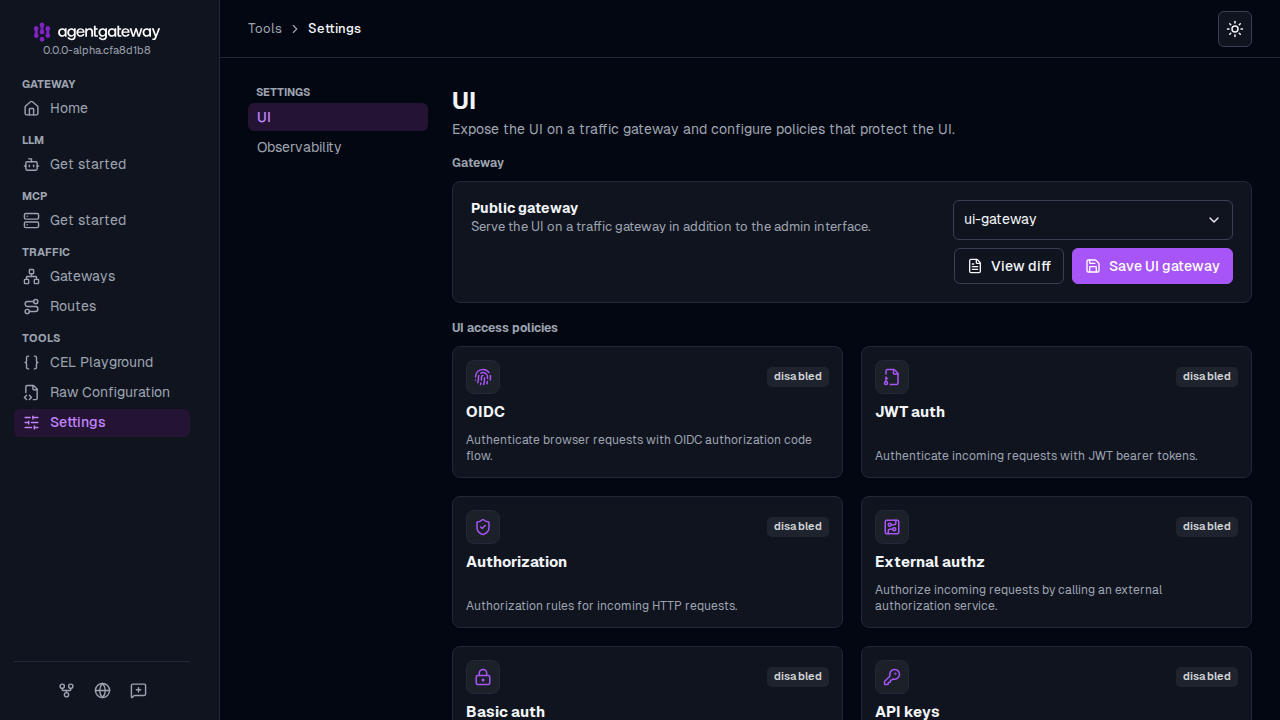This screenshot has height=720, width=1280.
Task: Click the External authz icon
Action: click(x=892, y=527)
